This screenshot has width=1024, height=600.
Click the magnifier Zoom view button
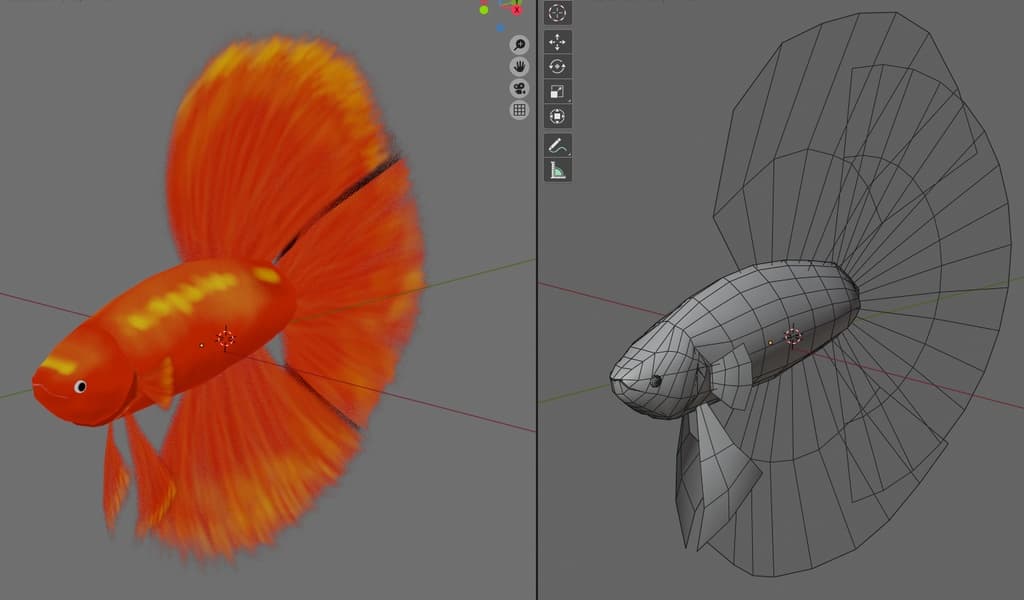click(519, 44)
